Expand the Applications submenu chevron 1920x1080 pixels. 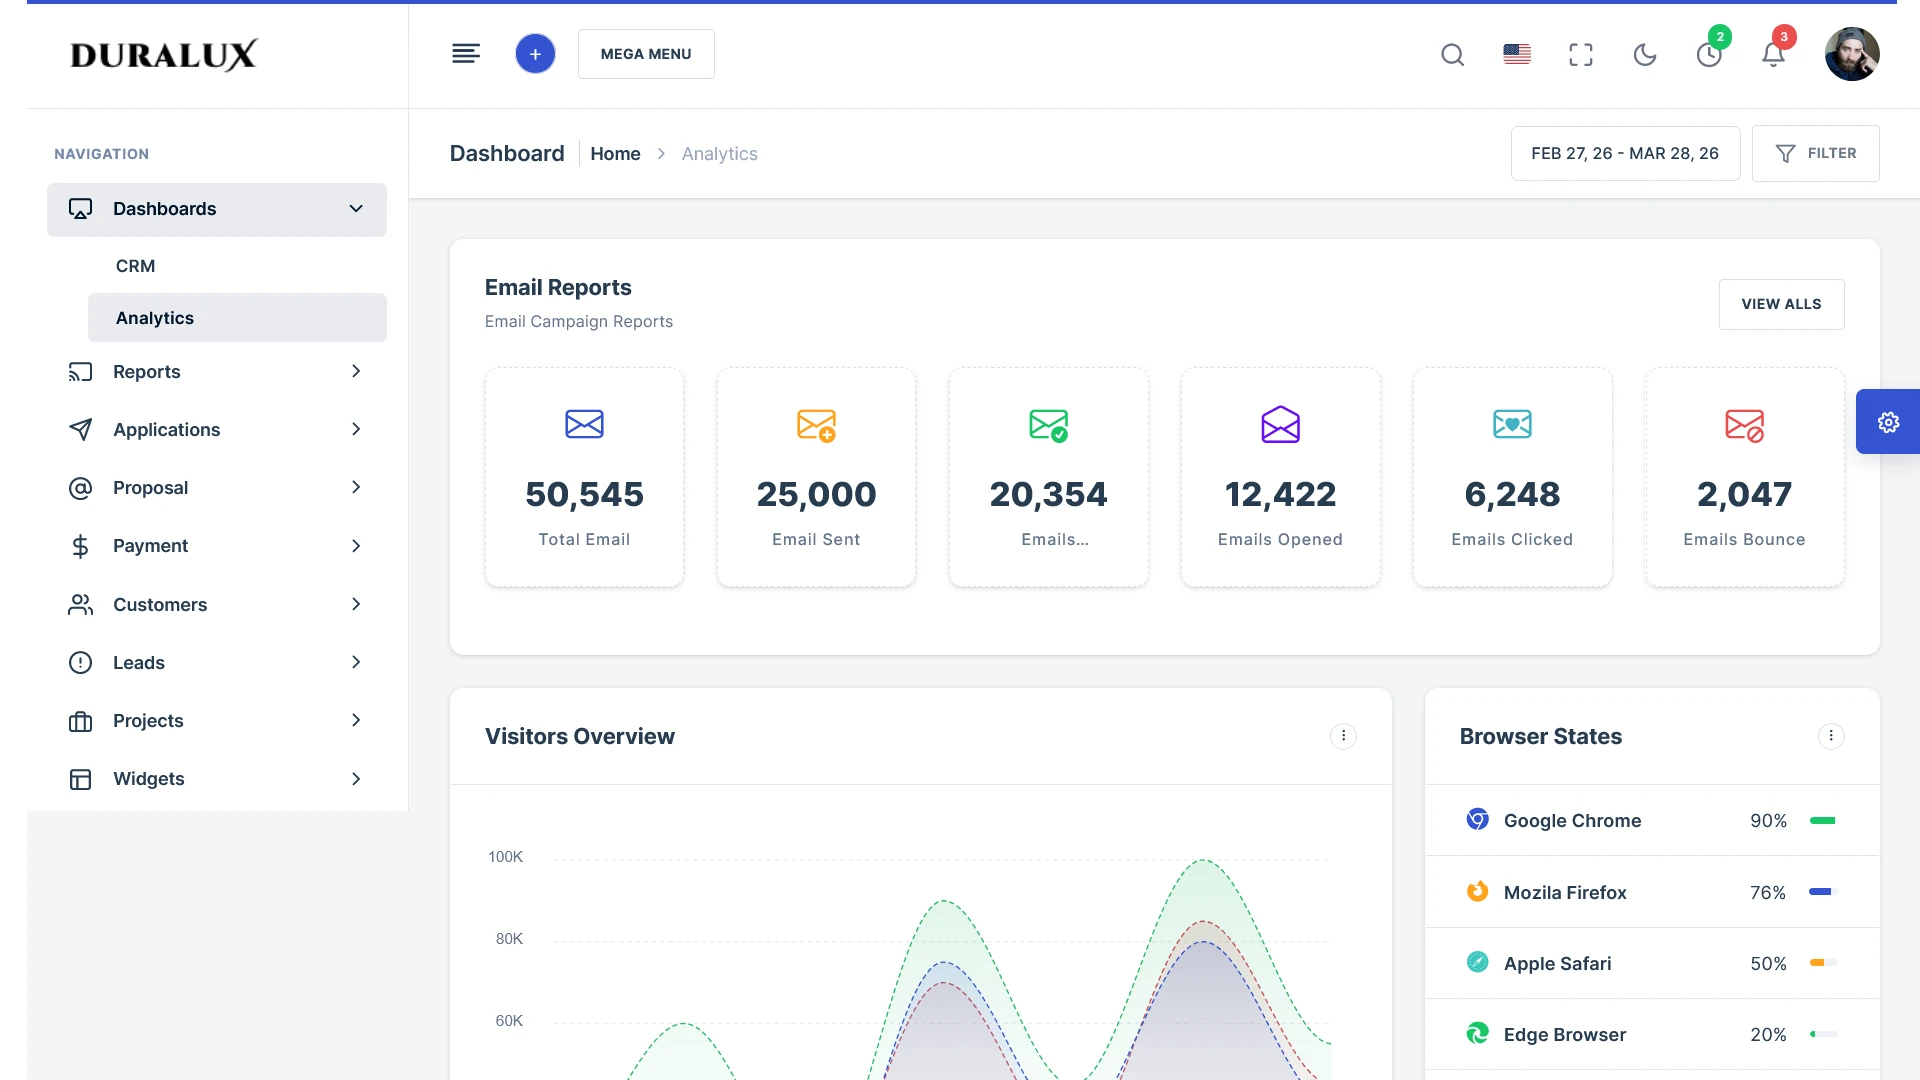356,429
